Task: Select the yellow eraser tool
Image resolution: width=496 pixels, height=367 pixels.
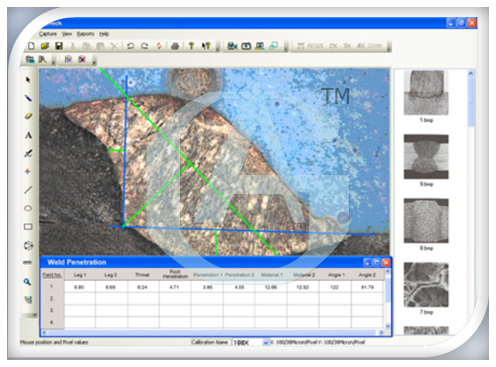Action: pyautogui.click(x=28, y=116)
